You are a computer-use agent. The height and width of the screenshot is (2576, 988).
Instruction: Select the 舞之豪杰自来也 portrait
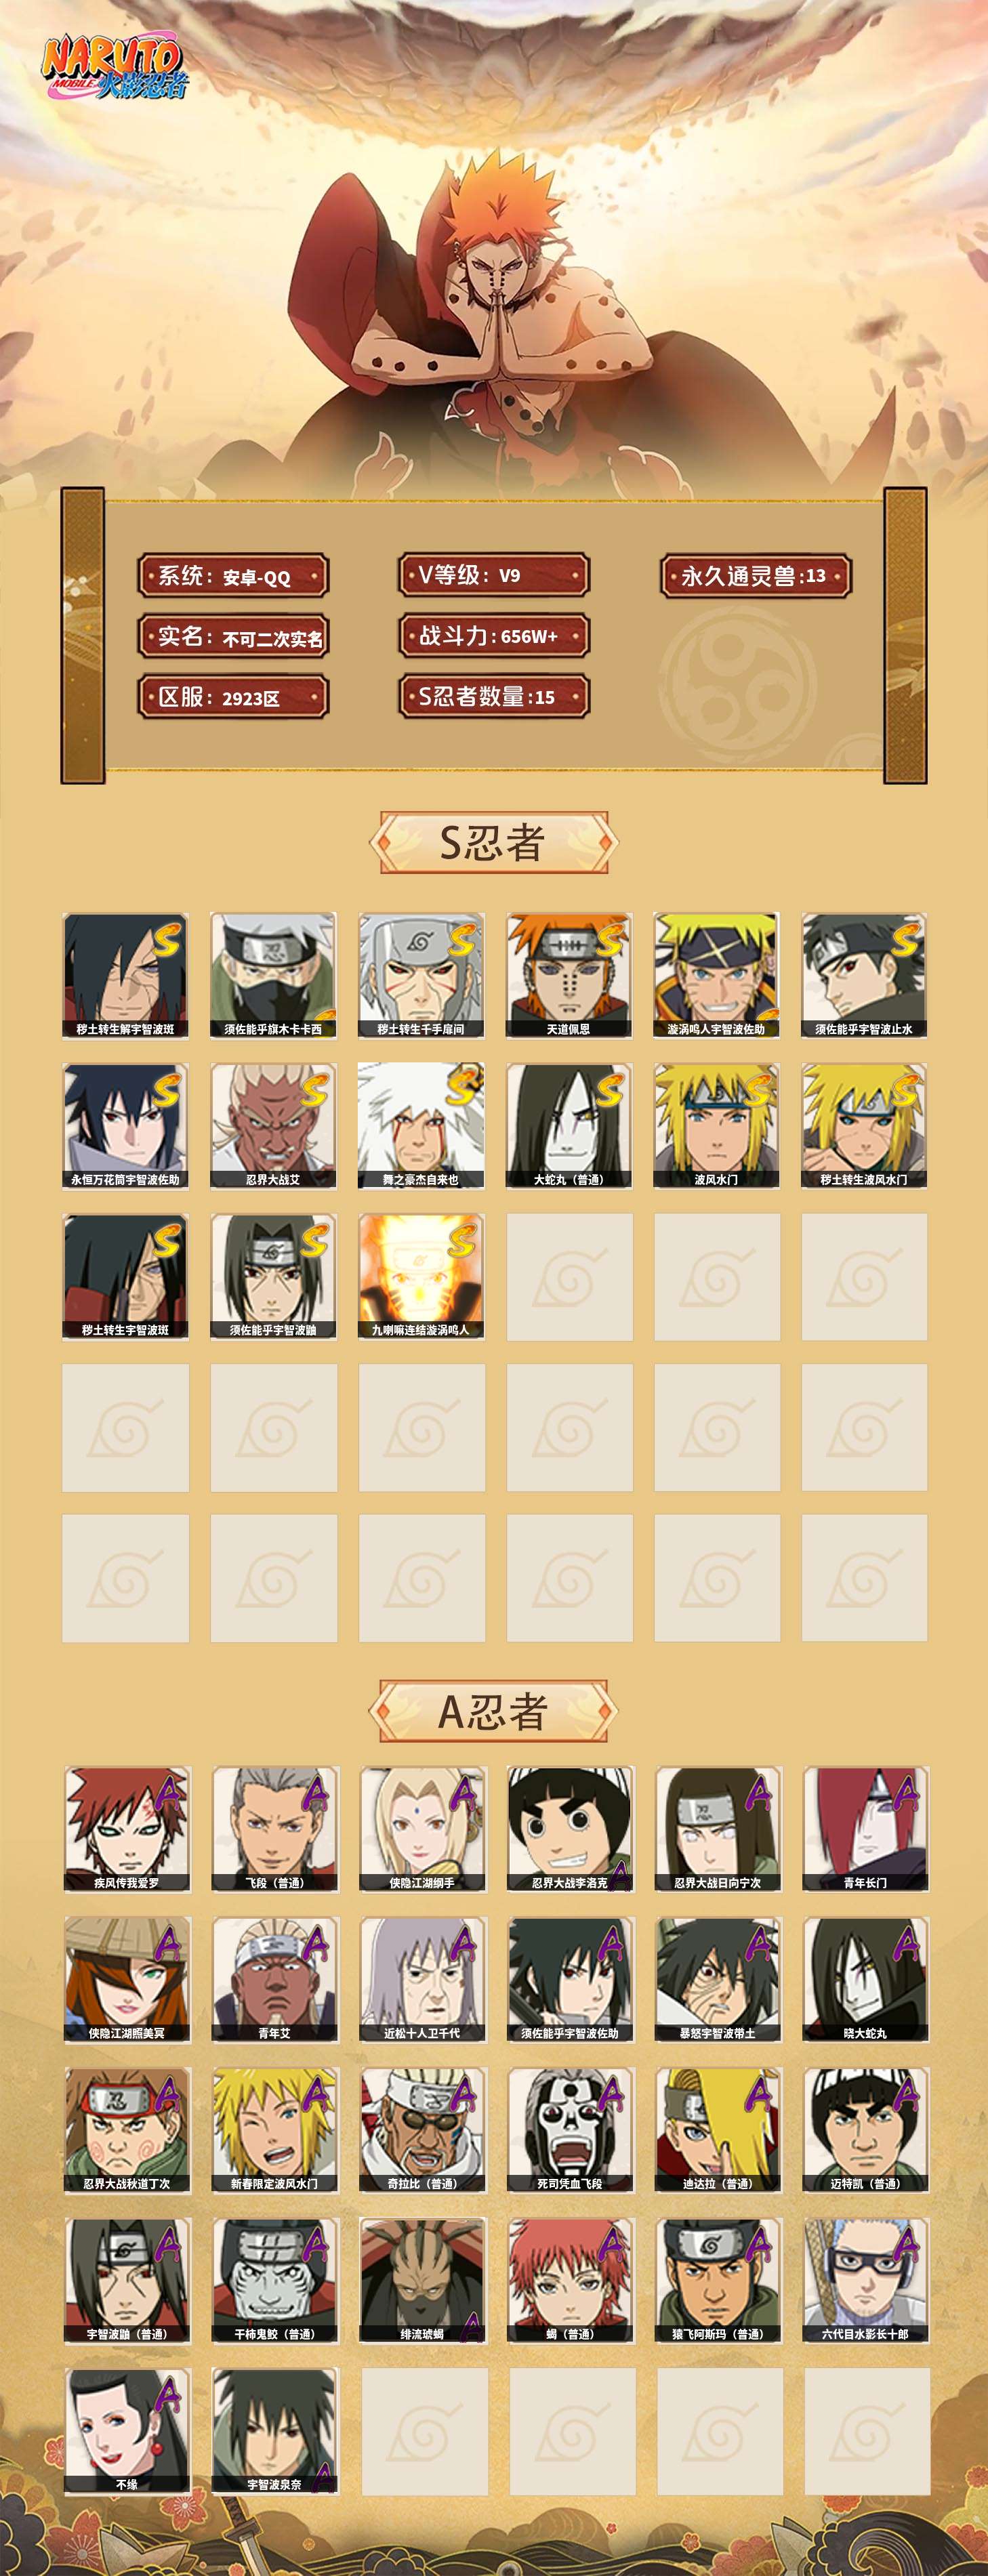(x=421, y=1126)
